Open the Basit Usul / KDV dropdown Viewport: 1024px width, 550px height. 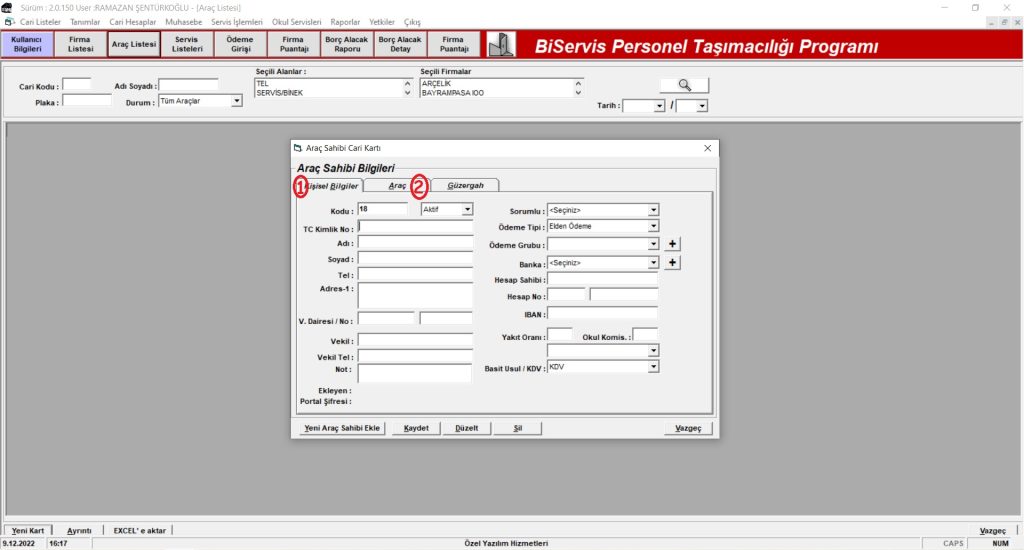pos(653,367)
